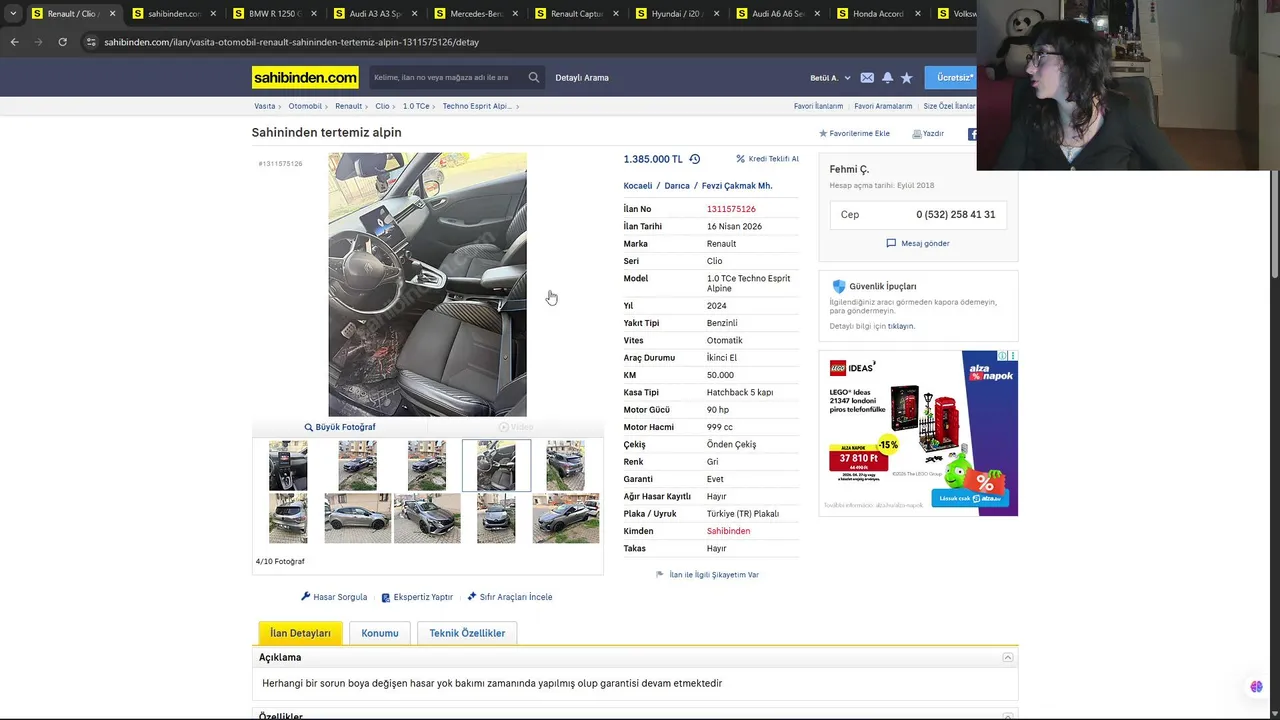Click the Facebook share icon
Image resolution: width=1280 pixels, height=720 pixels.
972,134
